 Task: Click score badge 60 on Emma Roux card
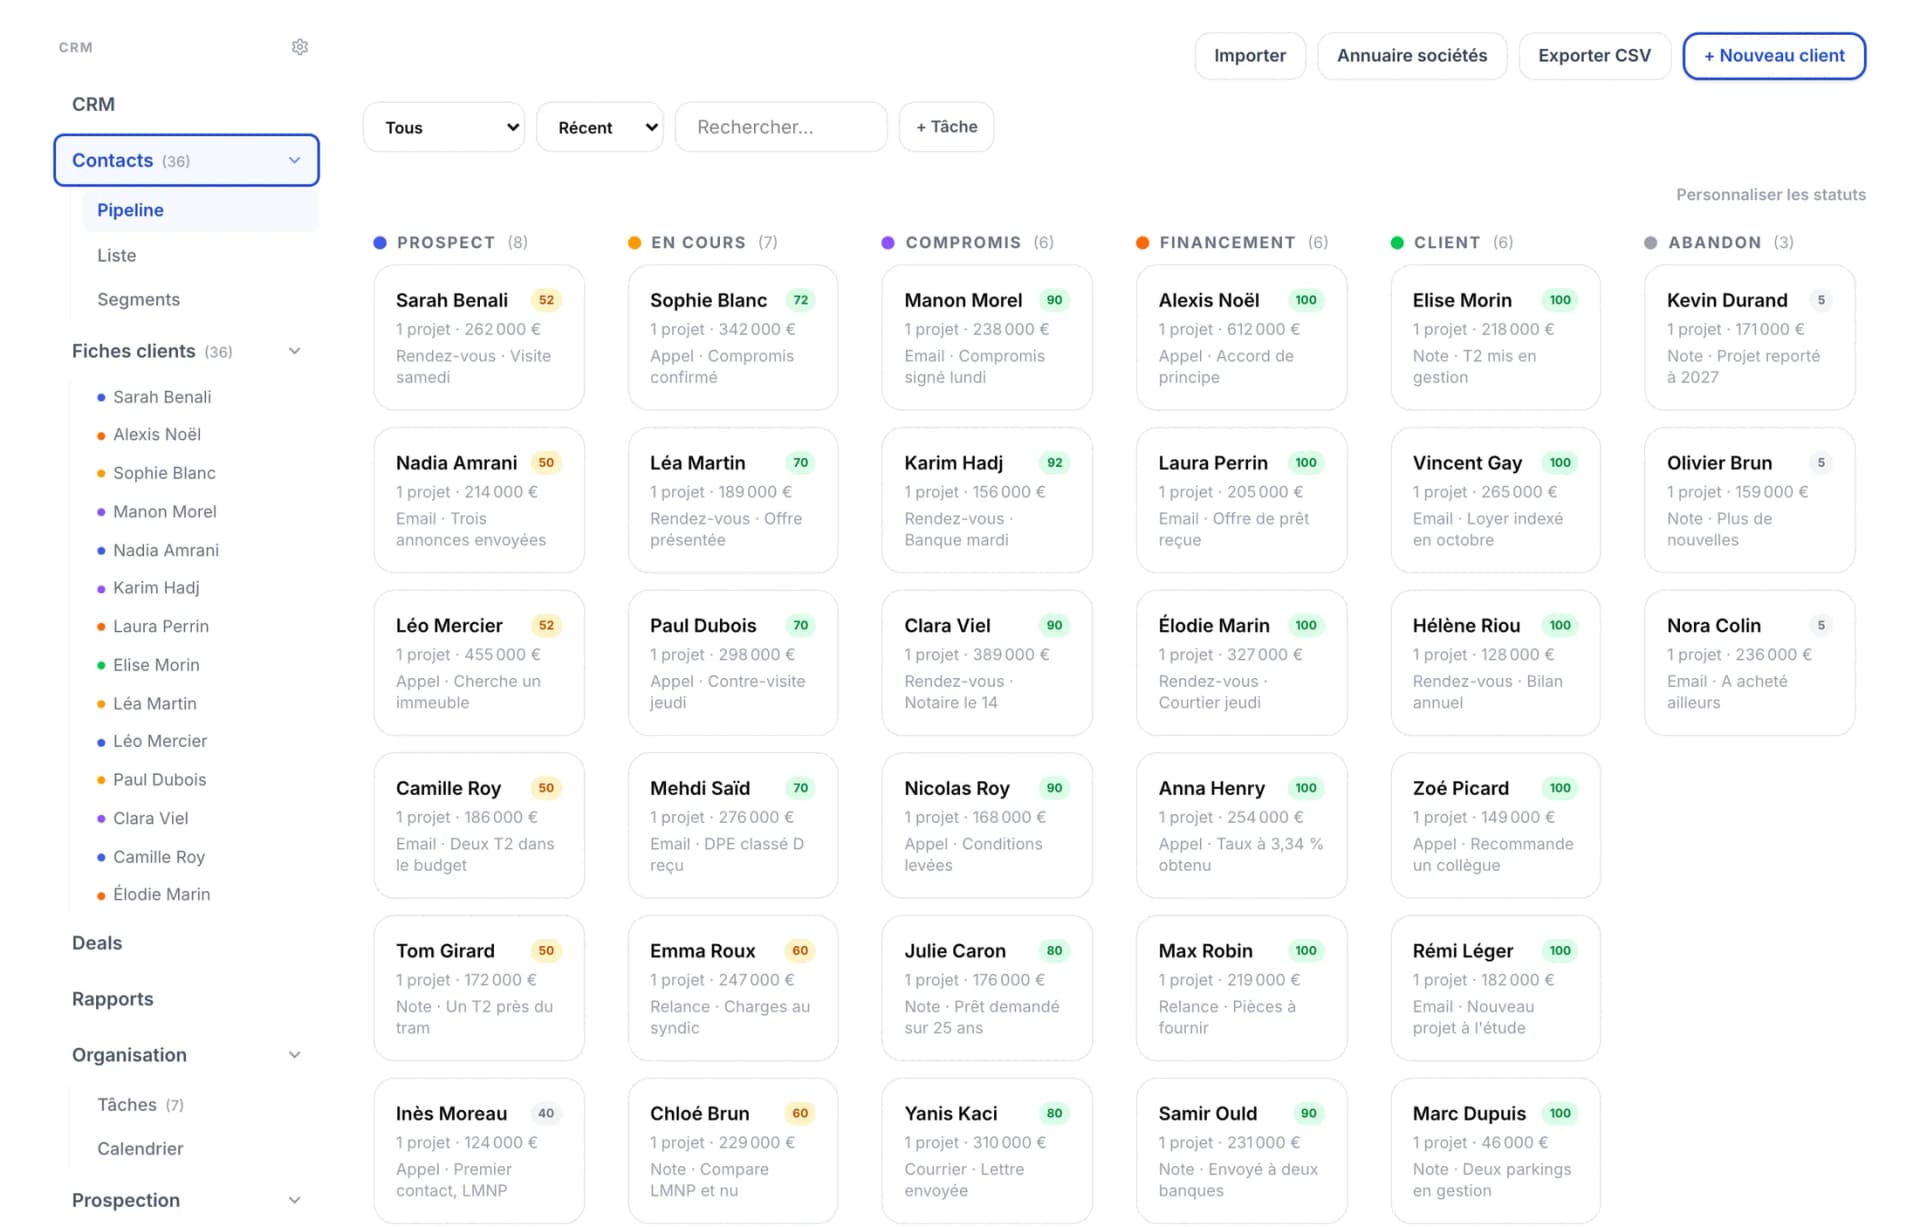[x=800, y=951]
